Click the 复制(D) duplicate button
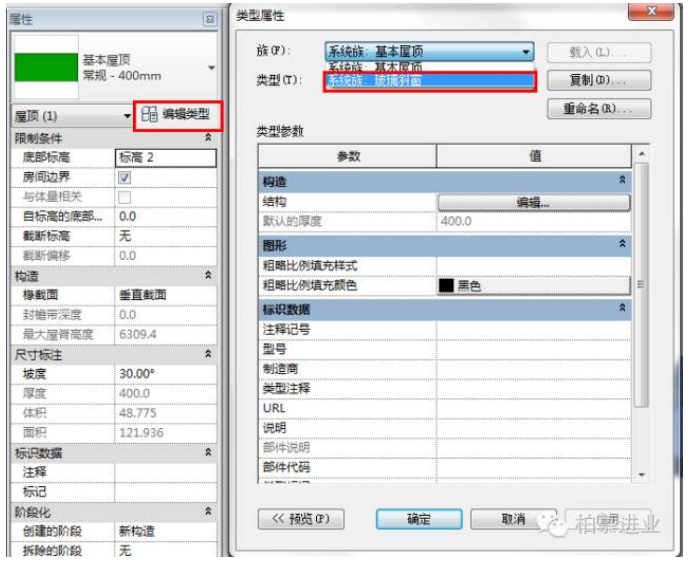693x564 pixels. click(599, 80)
